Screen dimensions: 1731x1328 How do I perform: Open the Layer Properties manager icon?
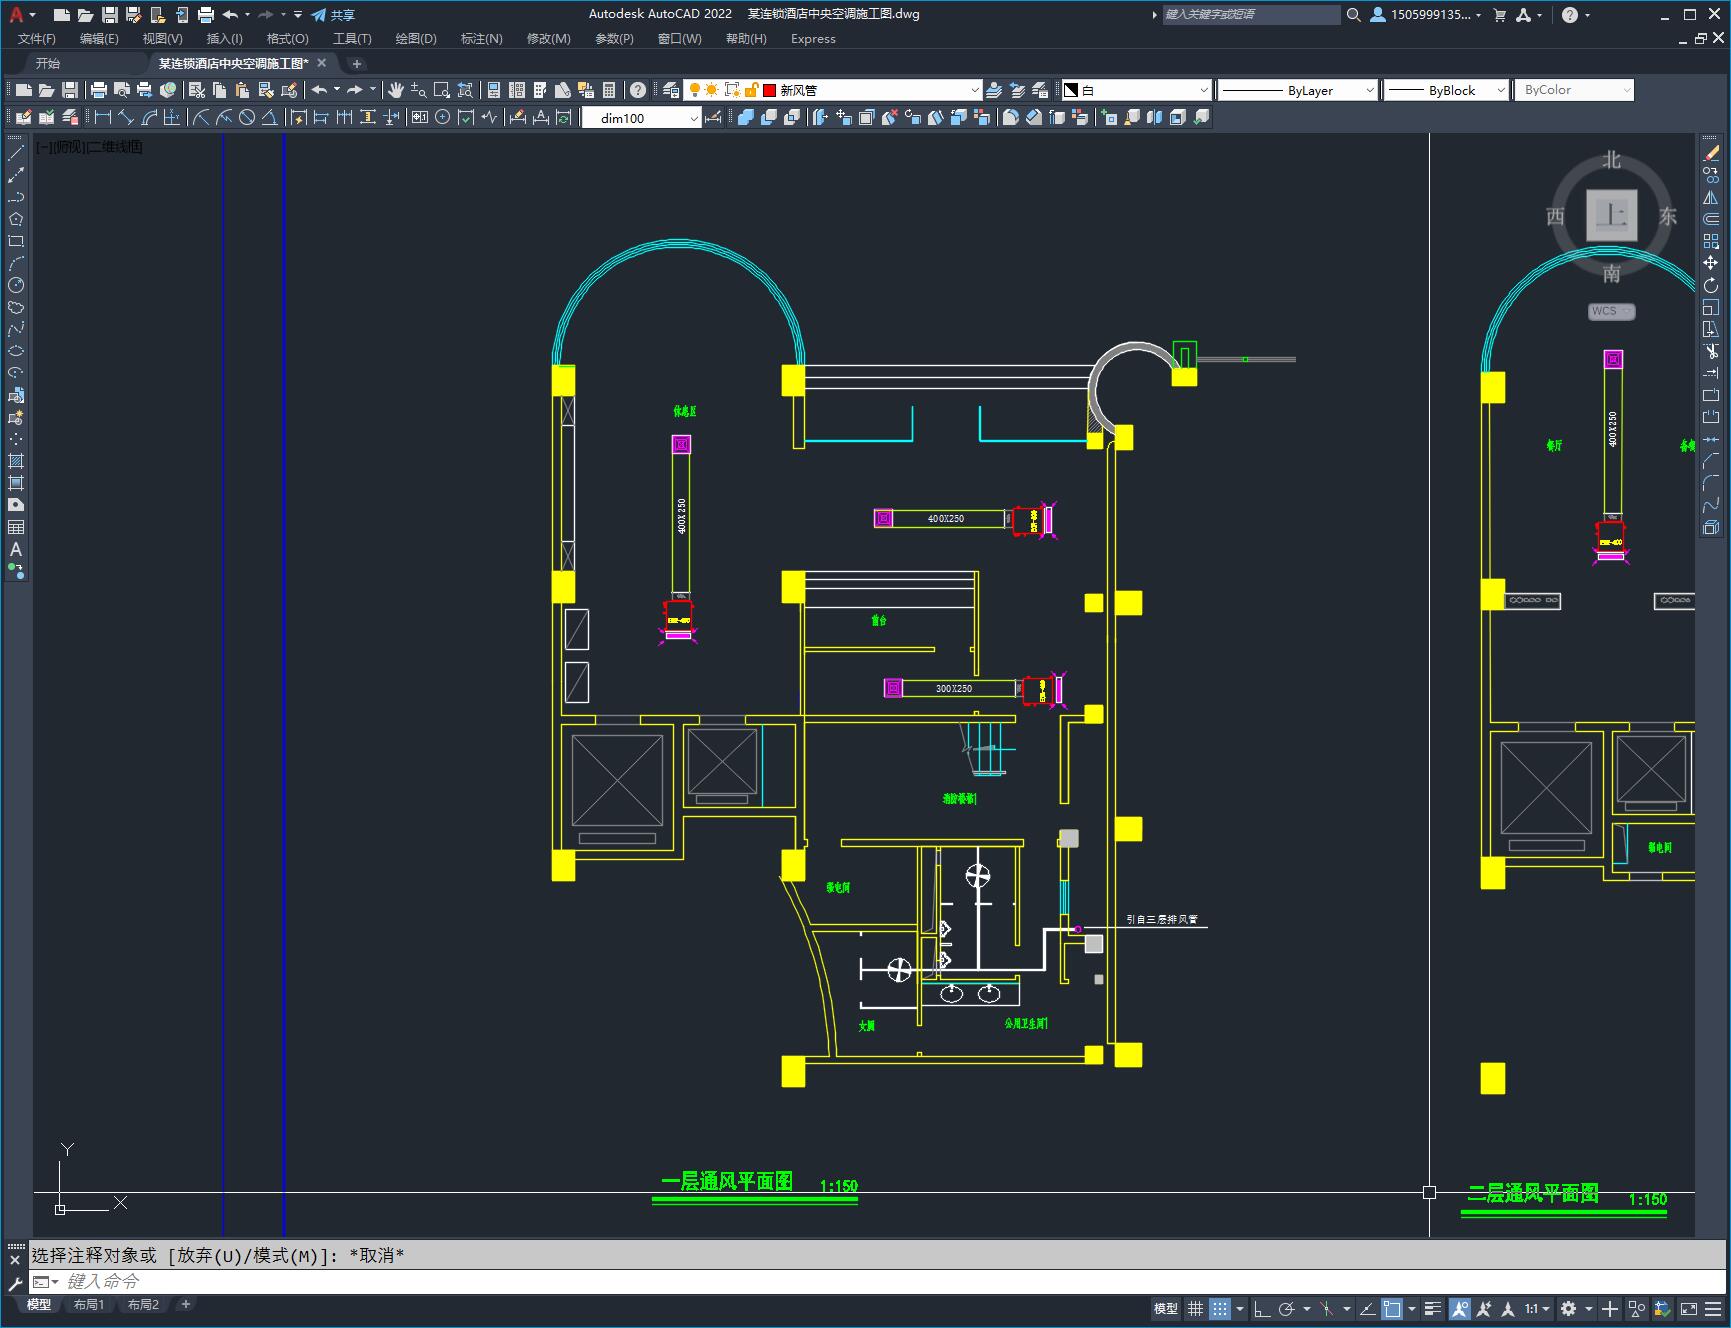pos(671,90)
